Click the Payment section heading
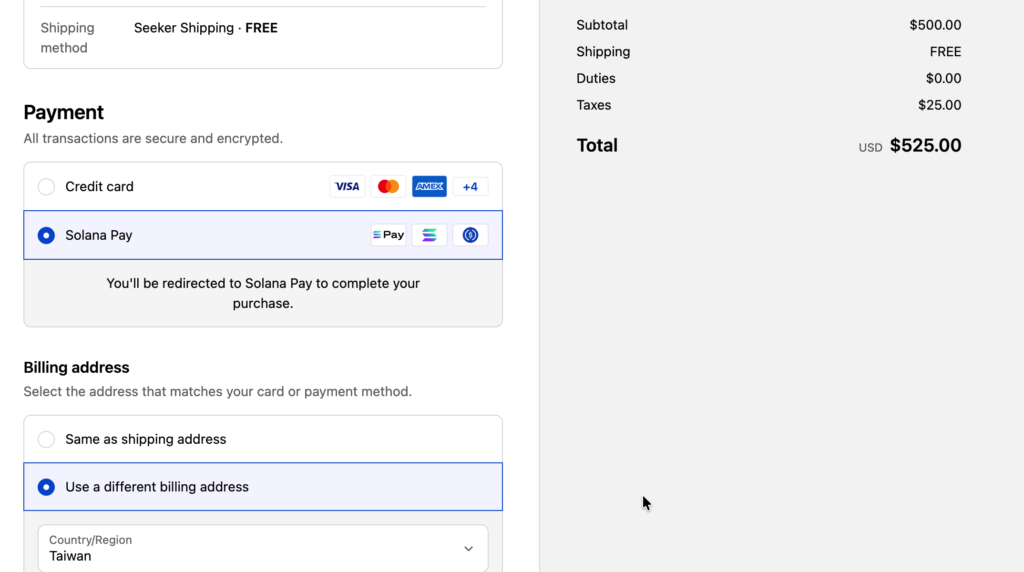 click(x=64, y=112)
